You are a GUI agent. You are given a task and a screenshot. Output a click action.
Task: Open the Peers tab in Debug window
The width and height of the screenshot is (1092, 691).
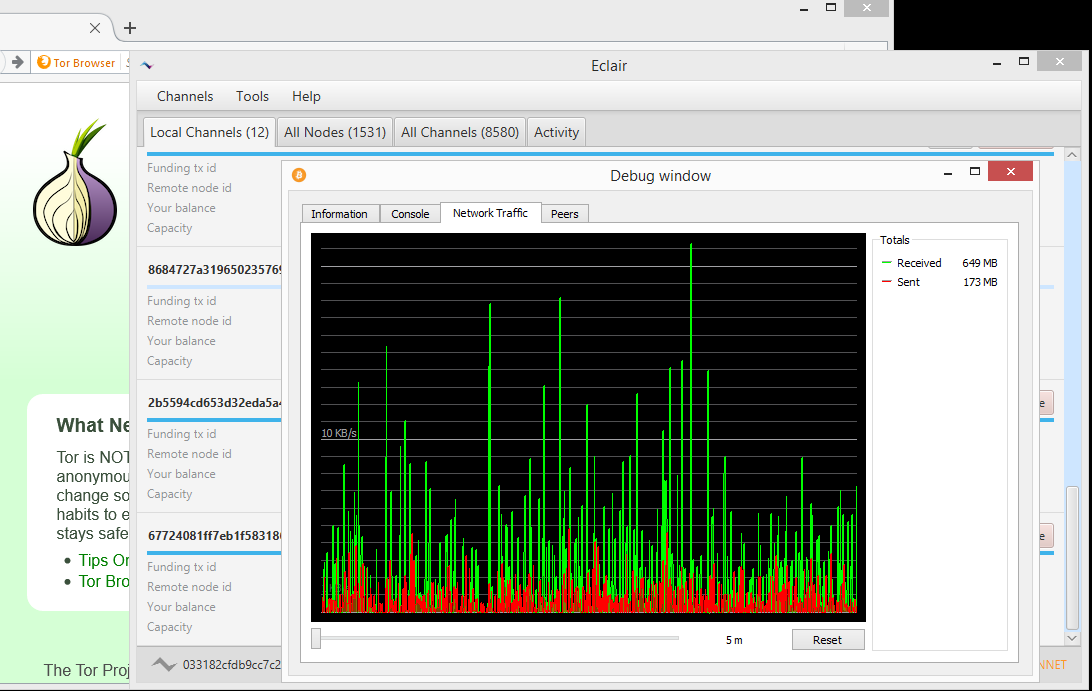tap(565, 214)
